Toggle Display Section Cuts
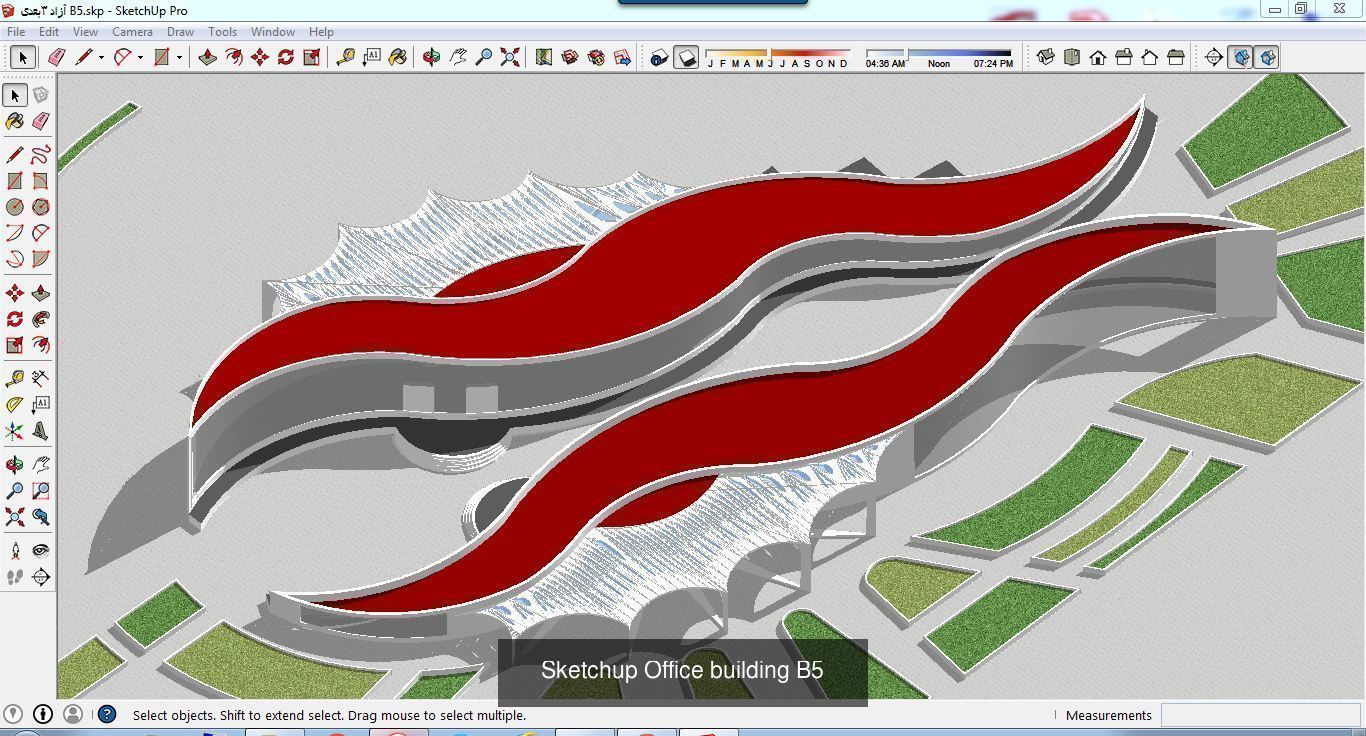 (1266, 57)
